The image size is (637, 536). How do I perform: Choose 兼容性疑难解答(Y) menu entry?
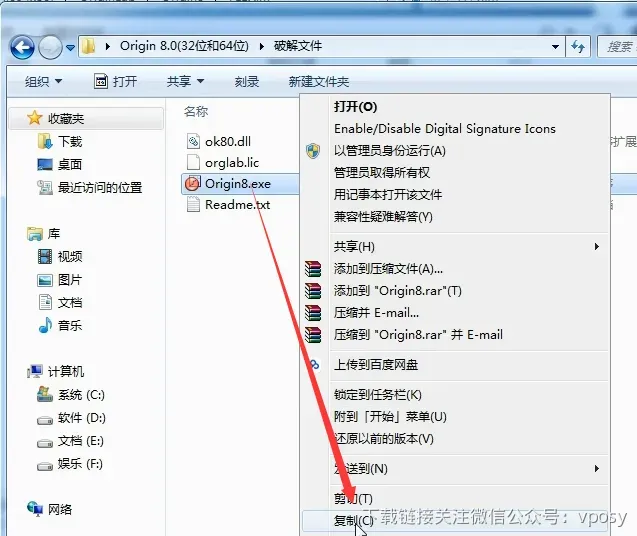coord(455,217)
